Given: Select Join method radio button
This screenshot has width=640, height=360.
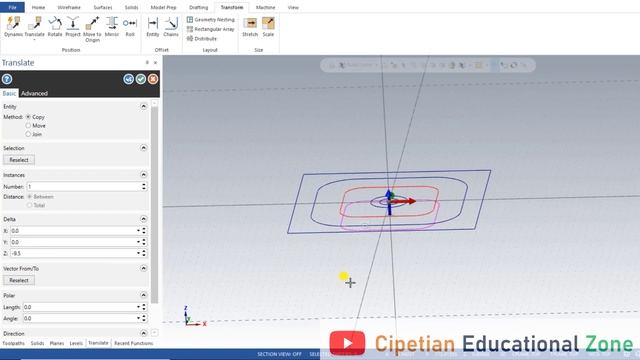Looking at the screenshot, I should click(28, 134).
